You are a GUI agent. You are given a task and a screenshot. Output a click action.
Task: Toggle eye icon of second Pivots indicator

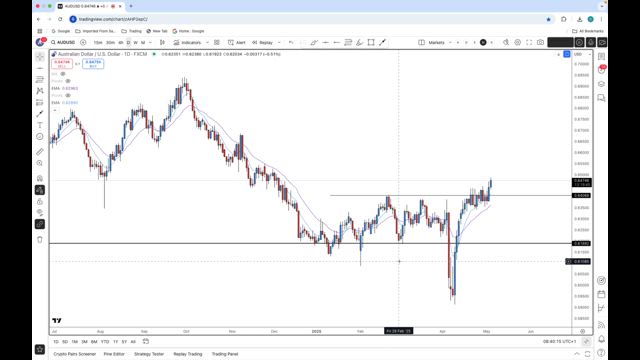68,96
